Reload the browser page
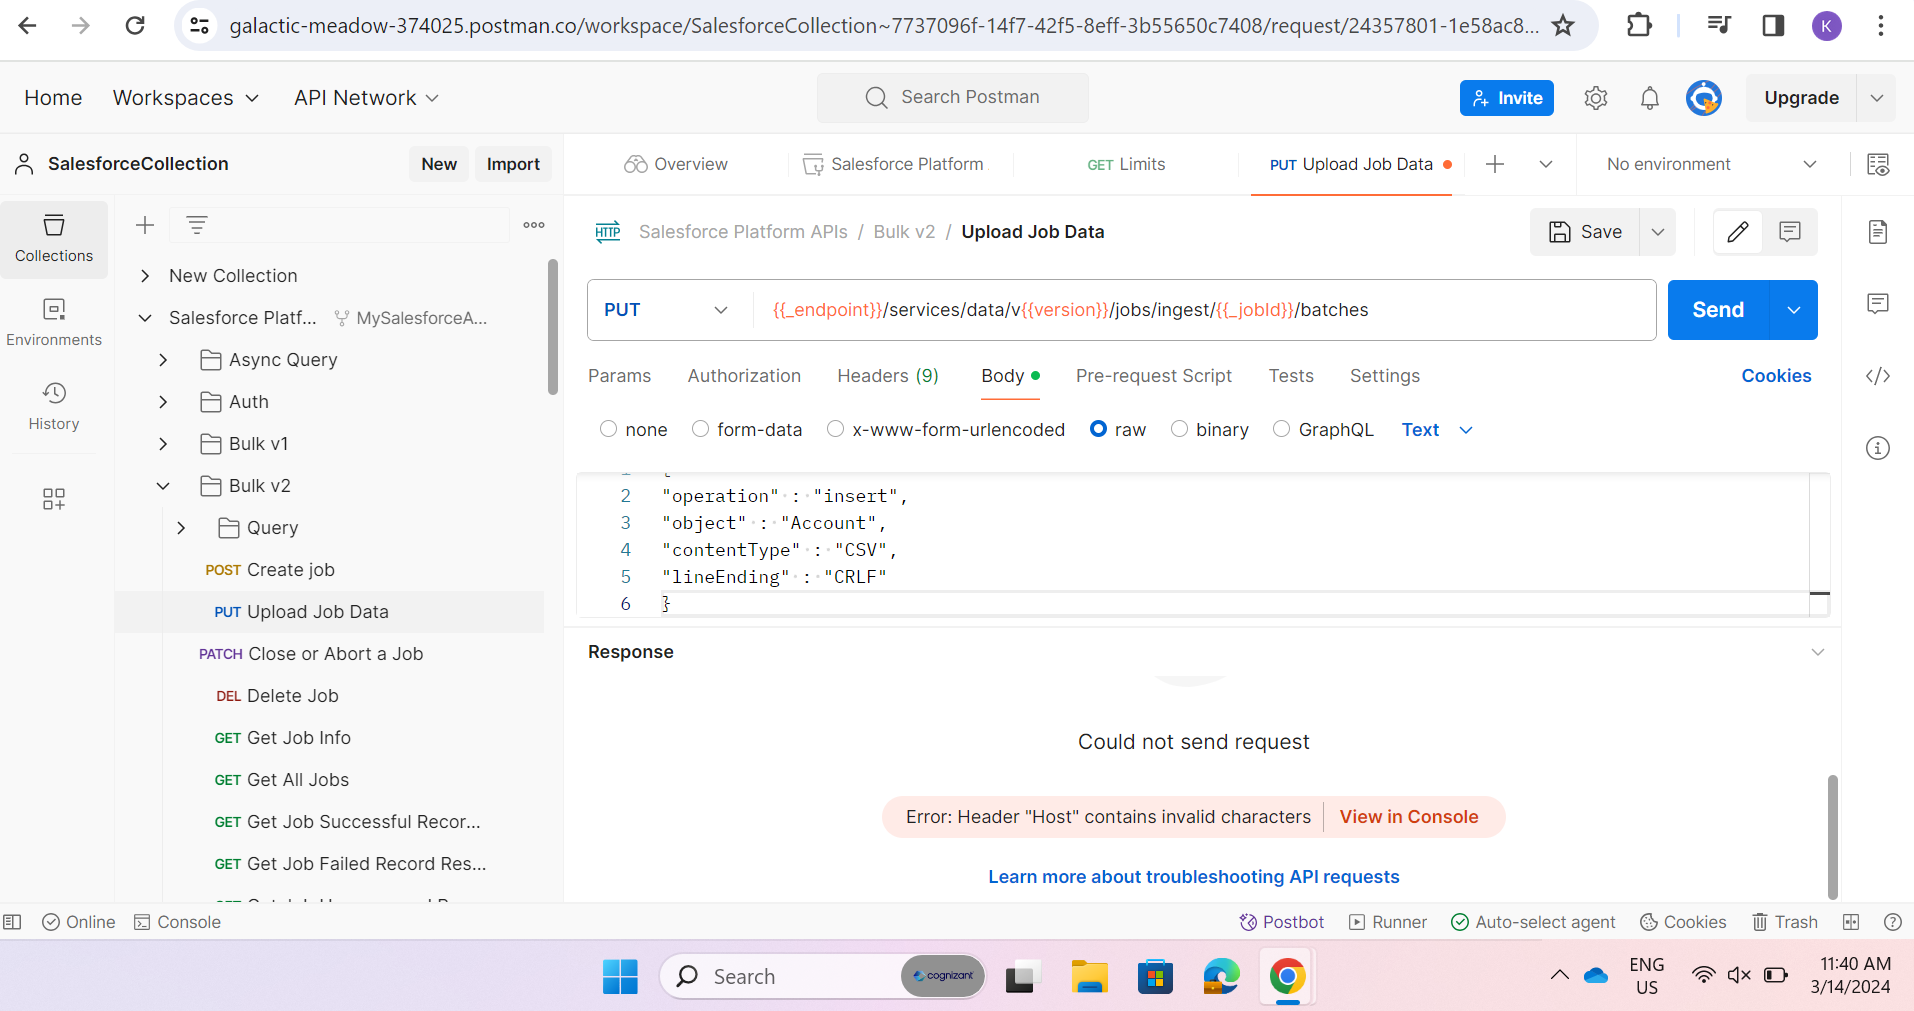Viewport: 1914px width, 1011px height. pos(135,26)
